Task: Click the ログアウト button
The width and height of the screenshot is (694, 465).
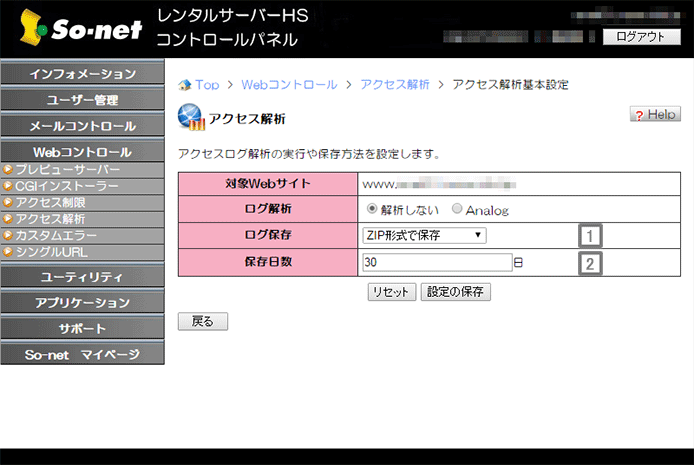Action: point(640,37)
